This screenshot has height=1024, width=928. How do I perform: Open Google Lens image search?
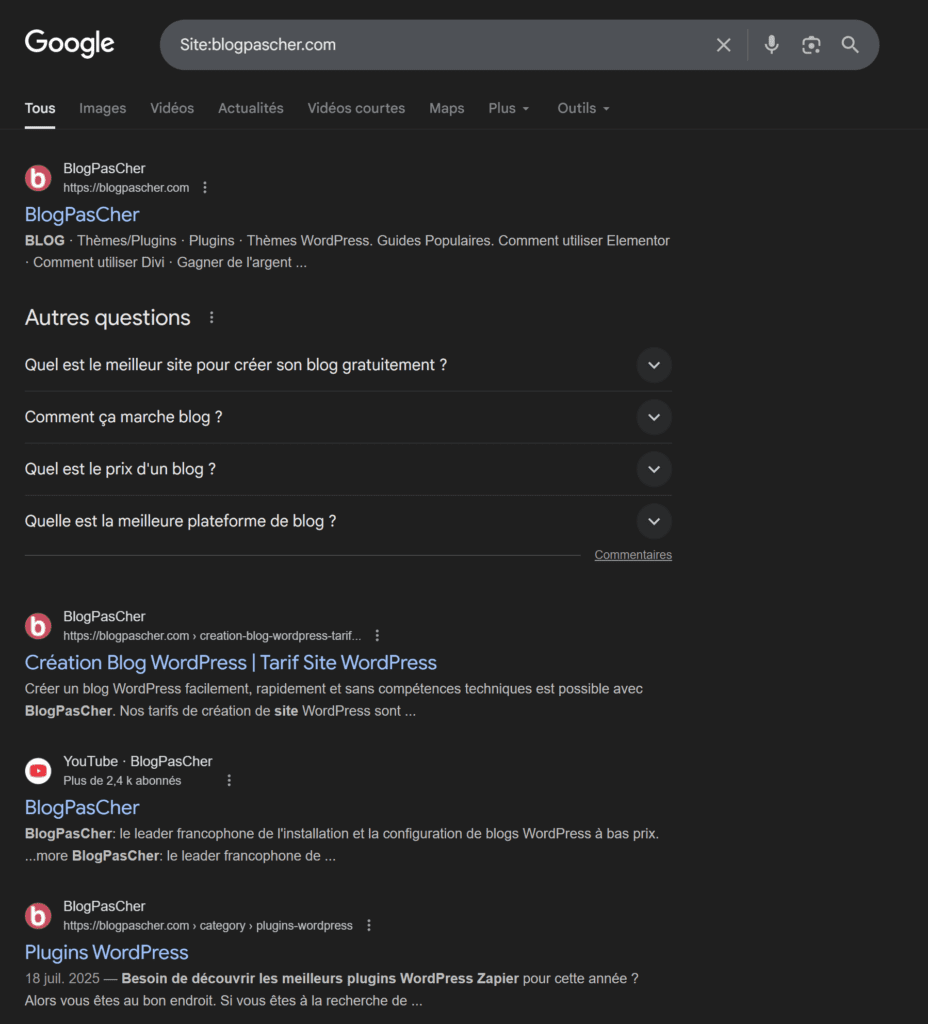point(811,45)
